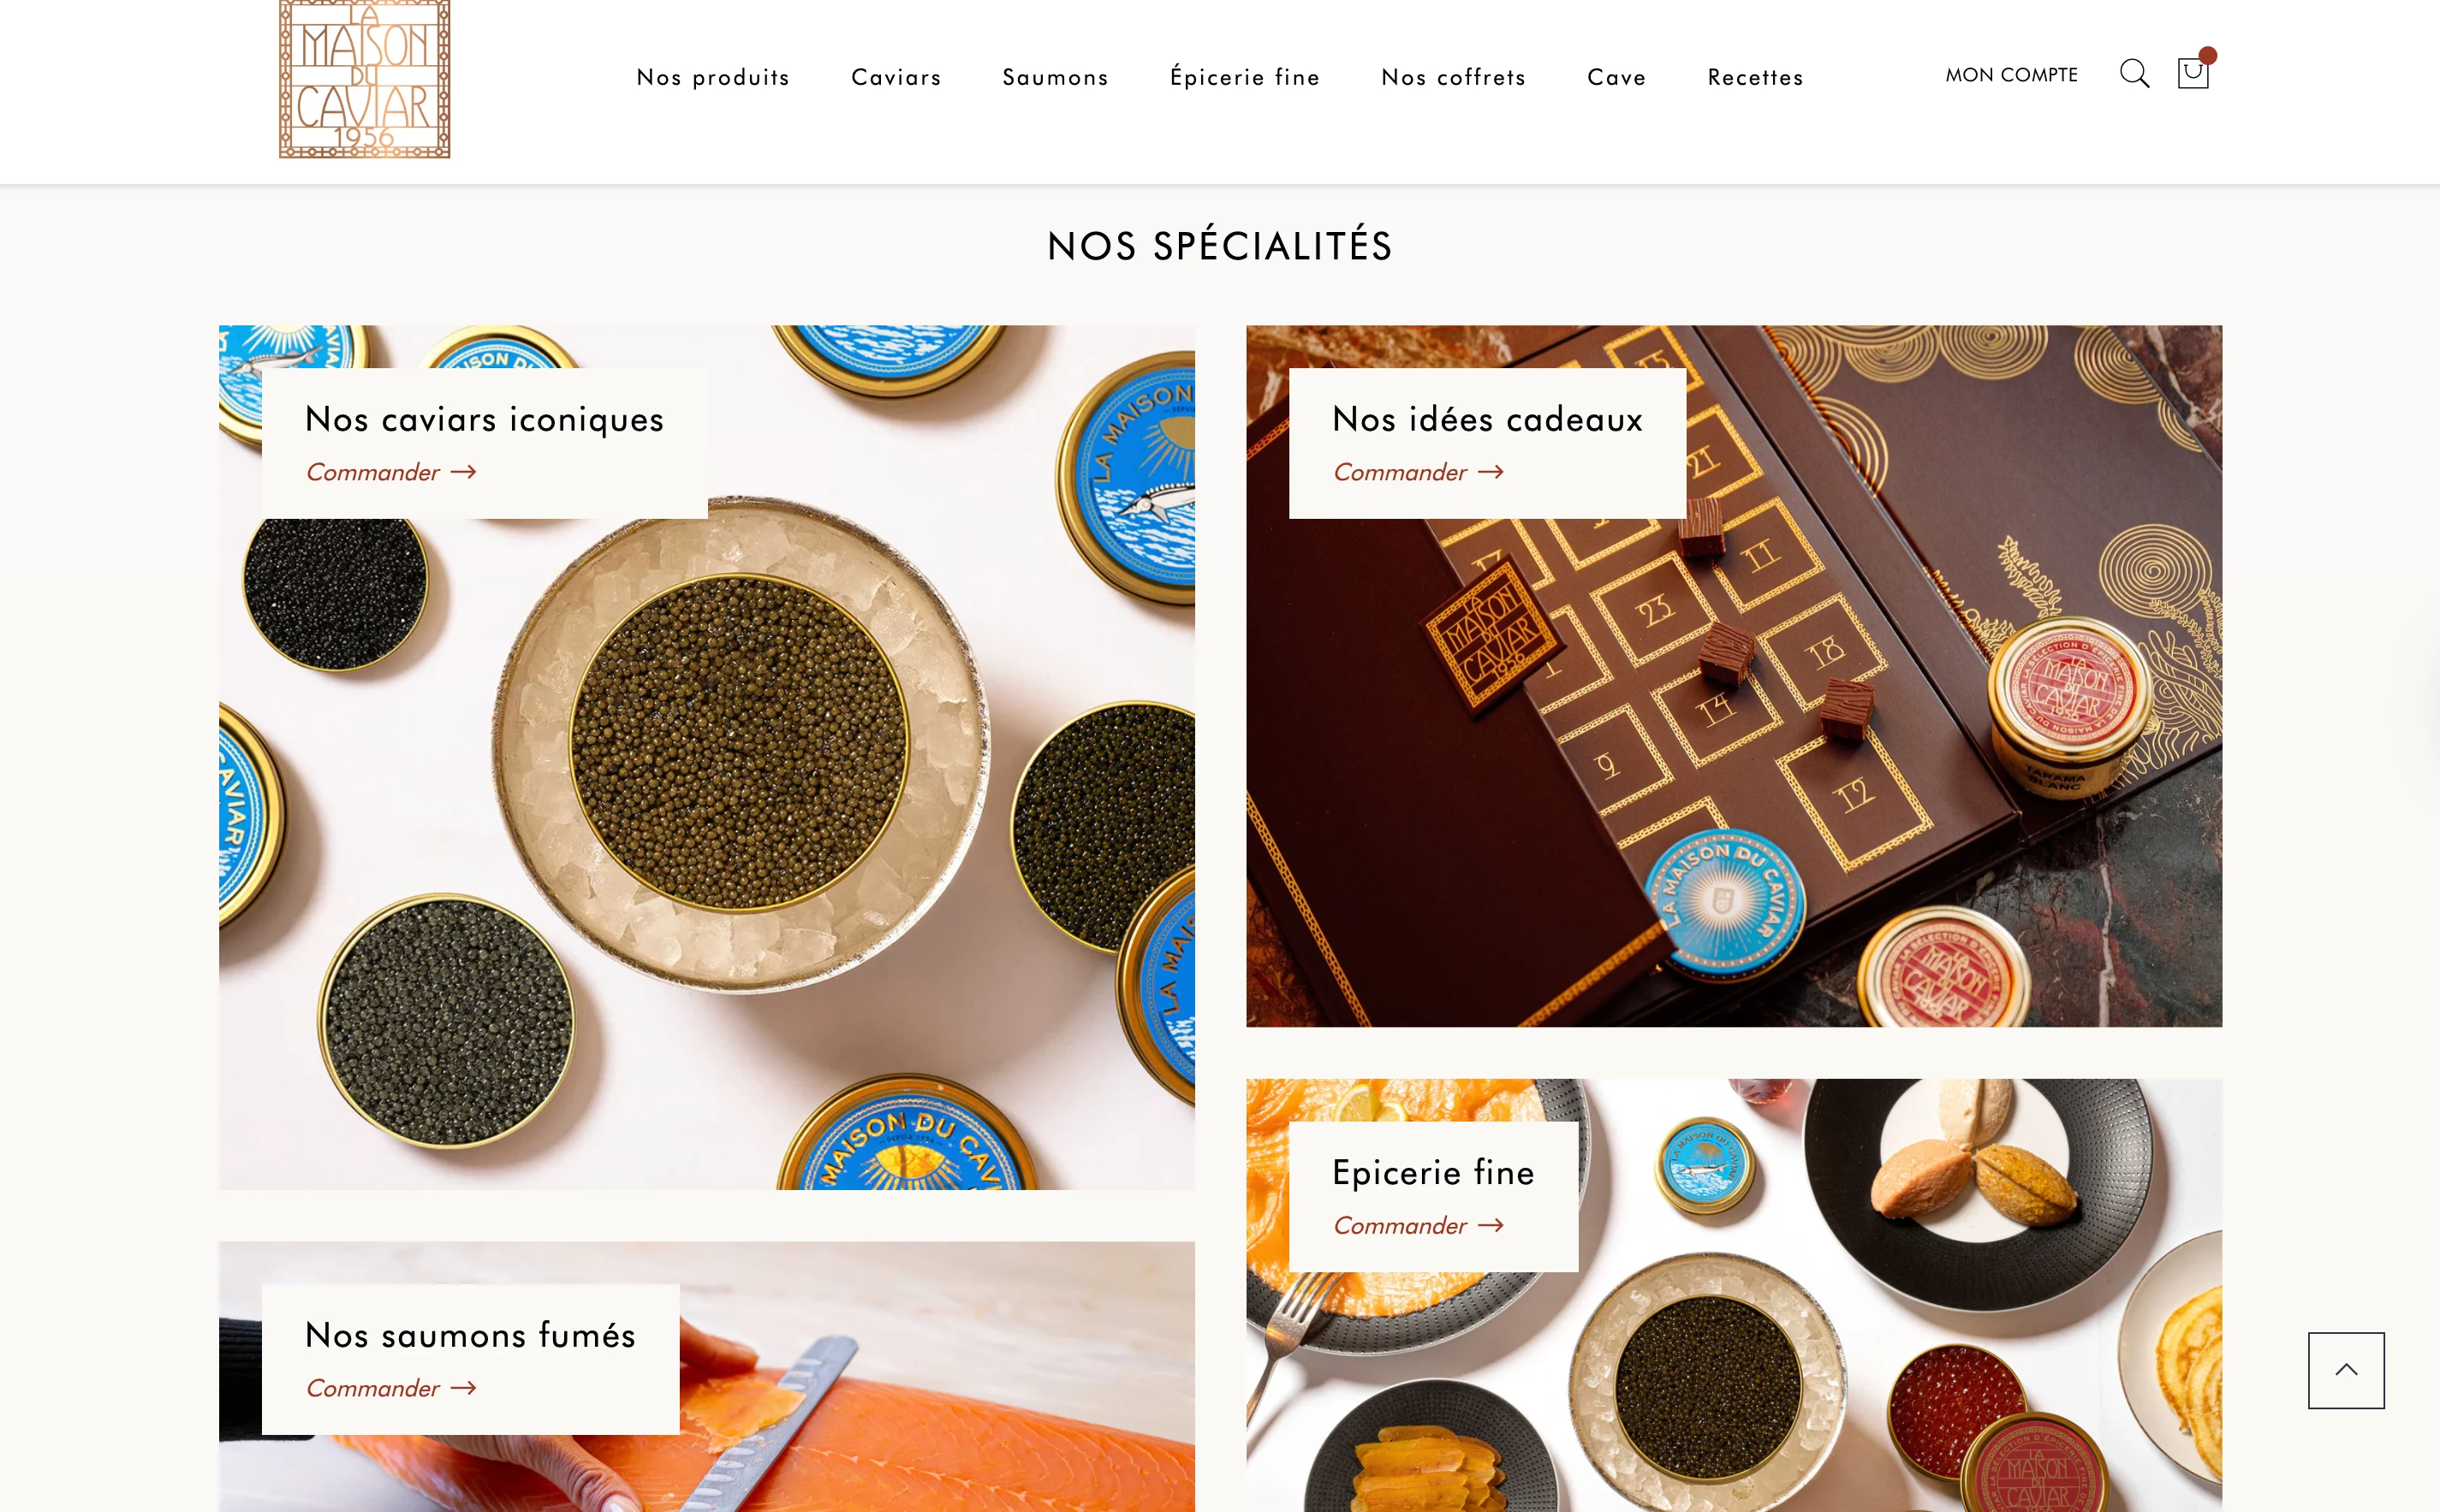This screenshot has height=1512, width=2440.
Task: Click arrow next to caviars iconiques Commander
Action: (463, 472)
